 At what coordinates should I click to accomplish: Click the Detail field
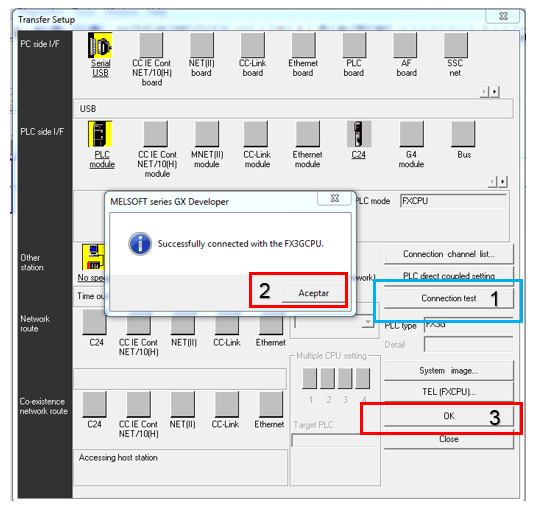(469, 344)
